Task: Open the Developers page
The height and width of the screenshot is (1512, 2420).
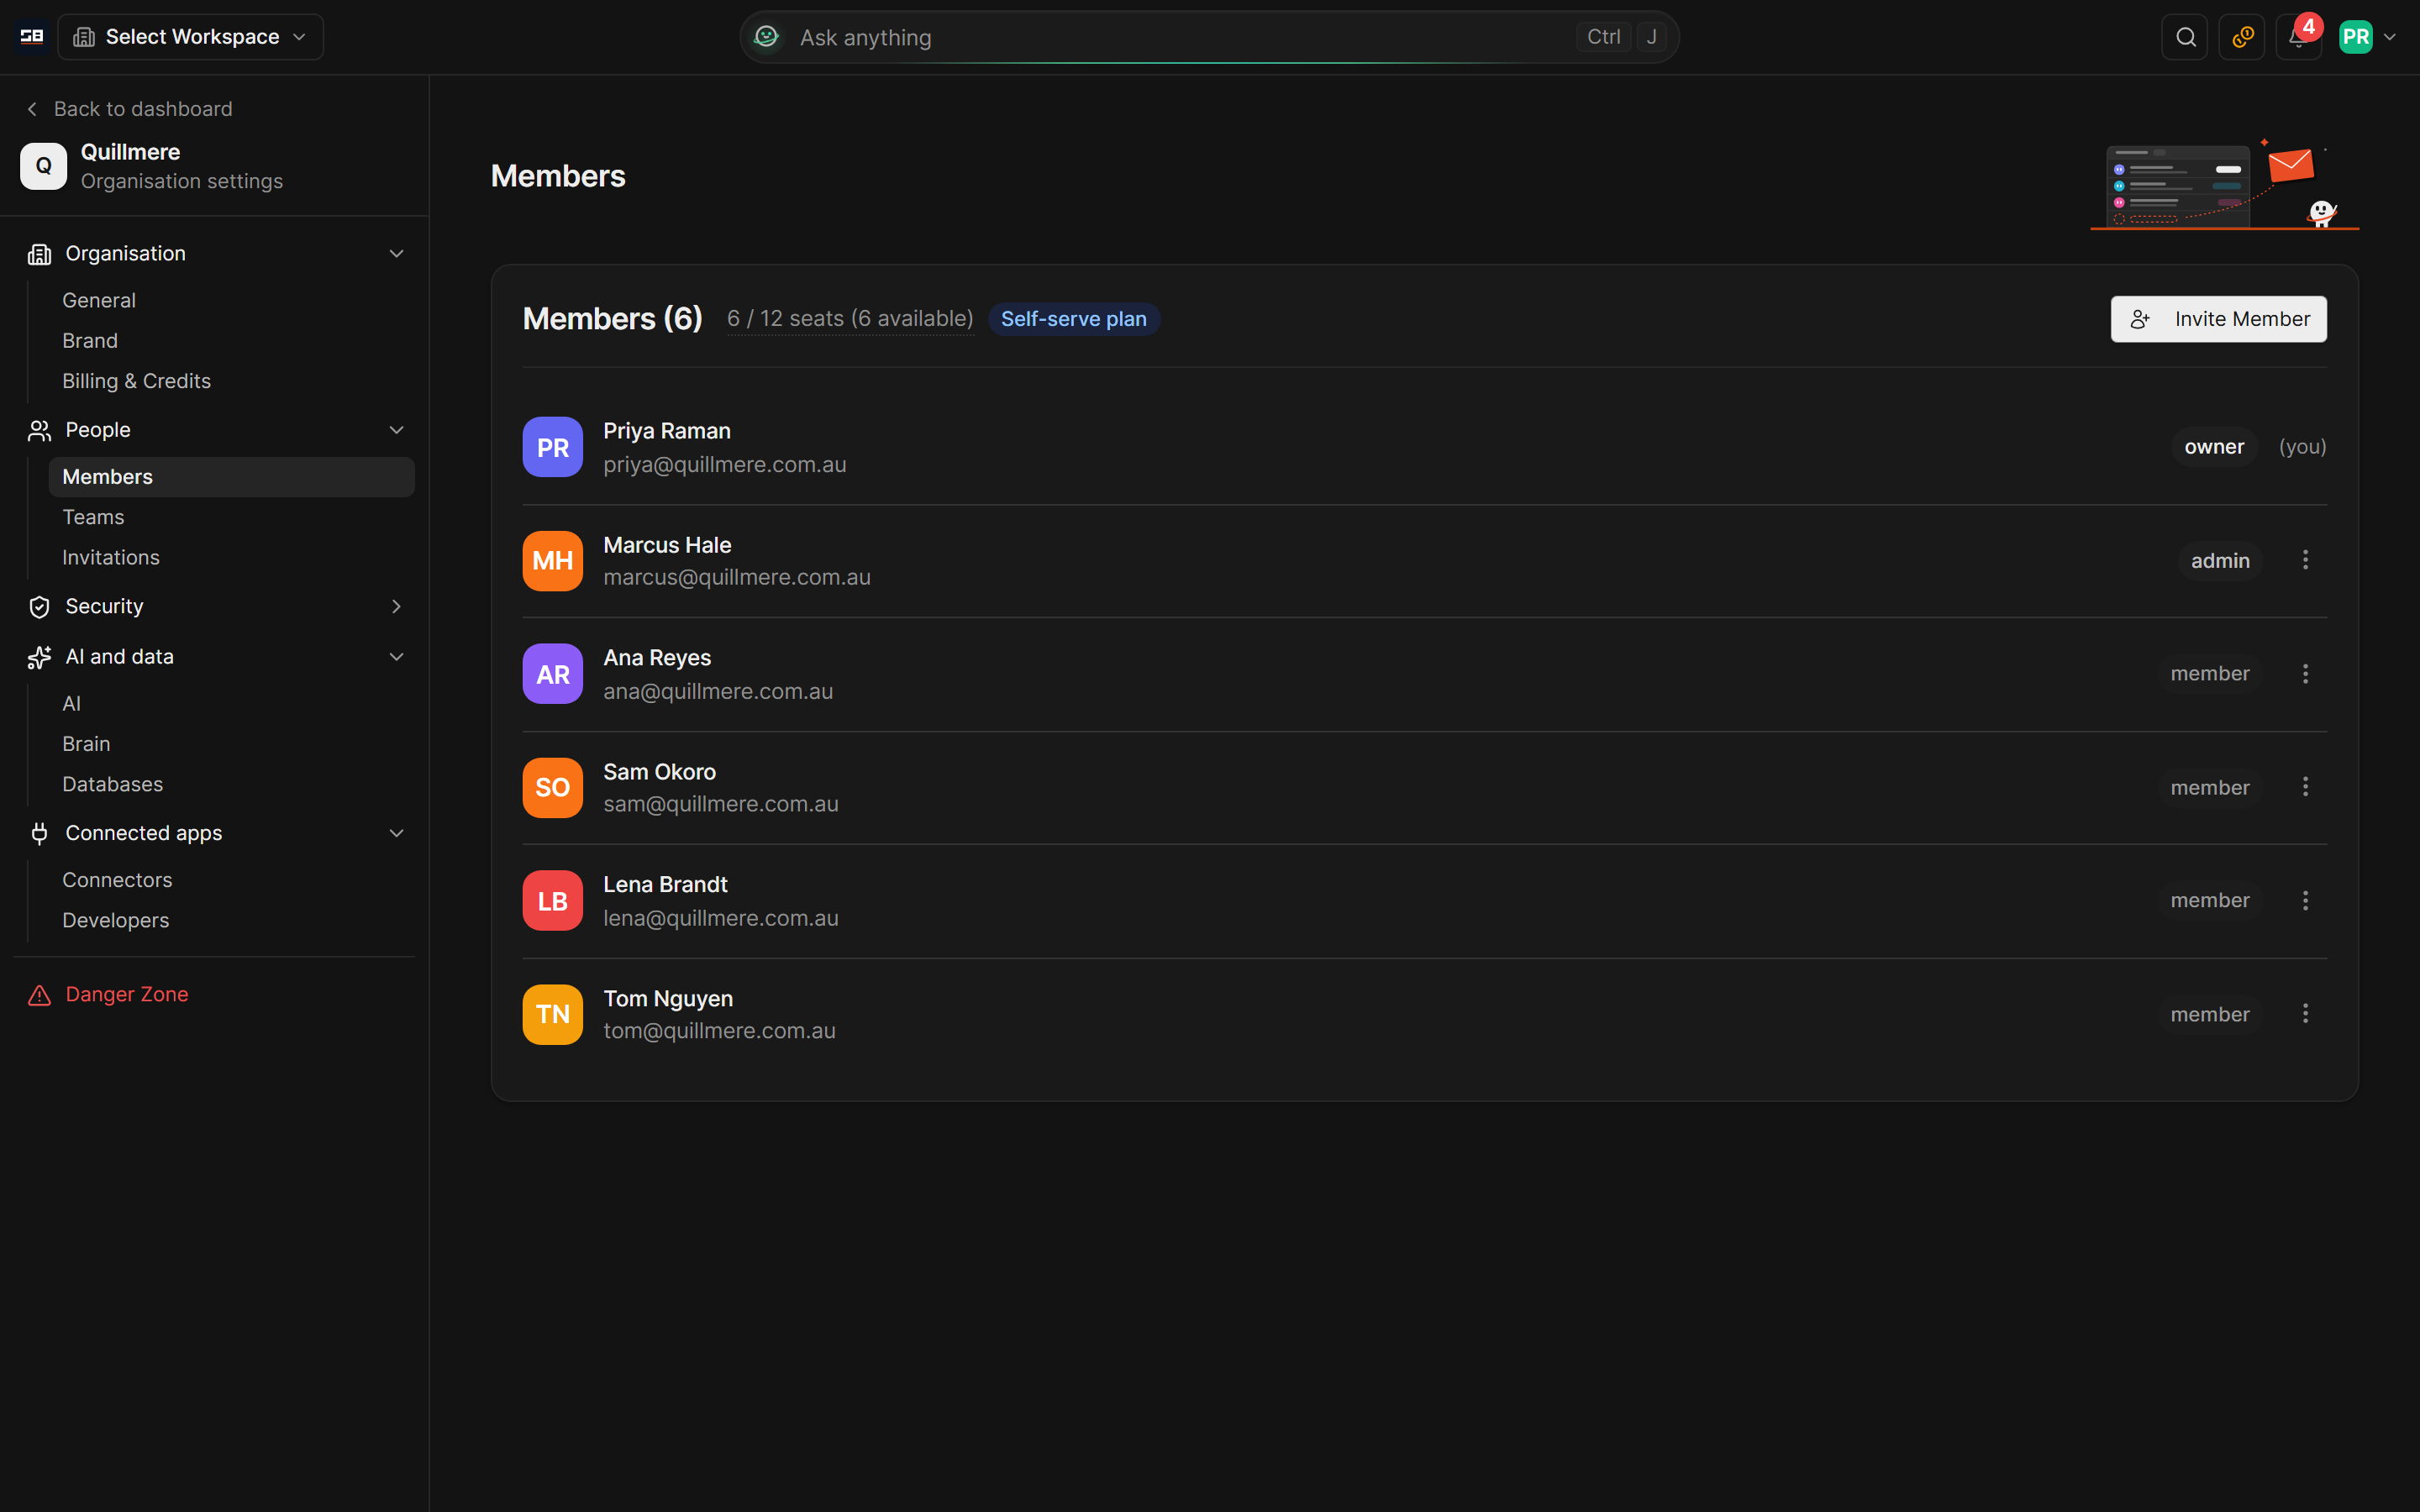Action: click(x=231, y=921)
